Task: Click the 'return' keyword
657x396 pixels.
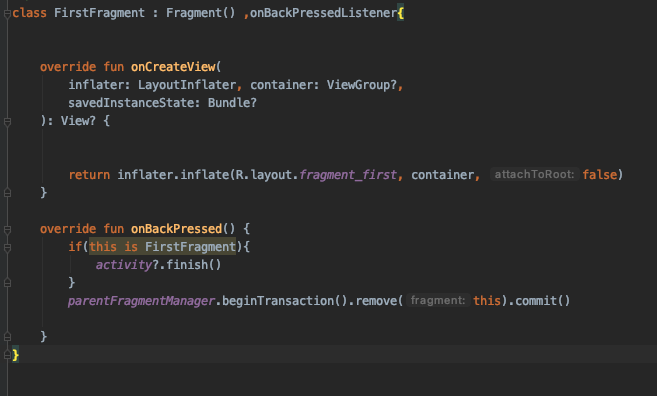Action: click(x=89, y=174)
